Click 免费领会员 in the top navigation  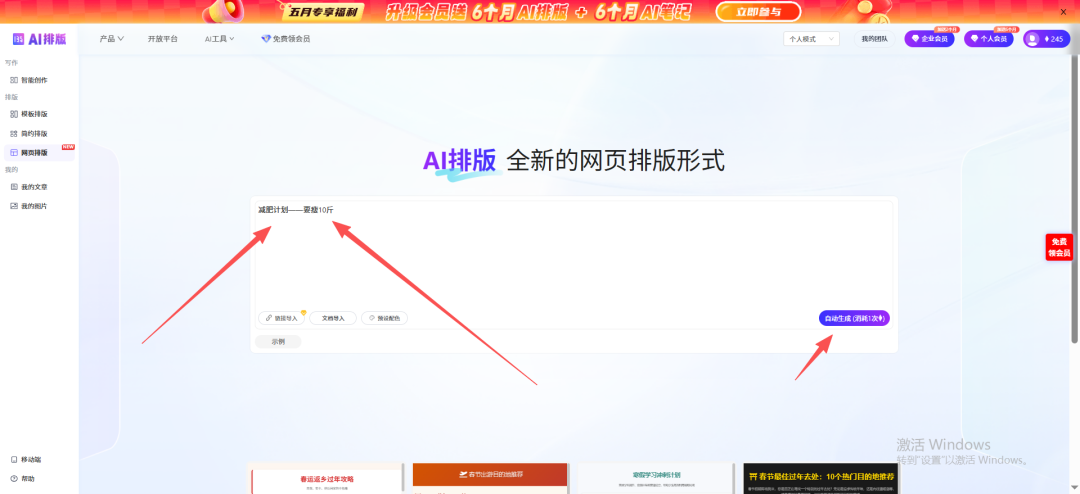[291, 39]
